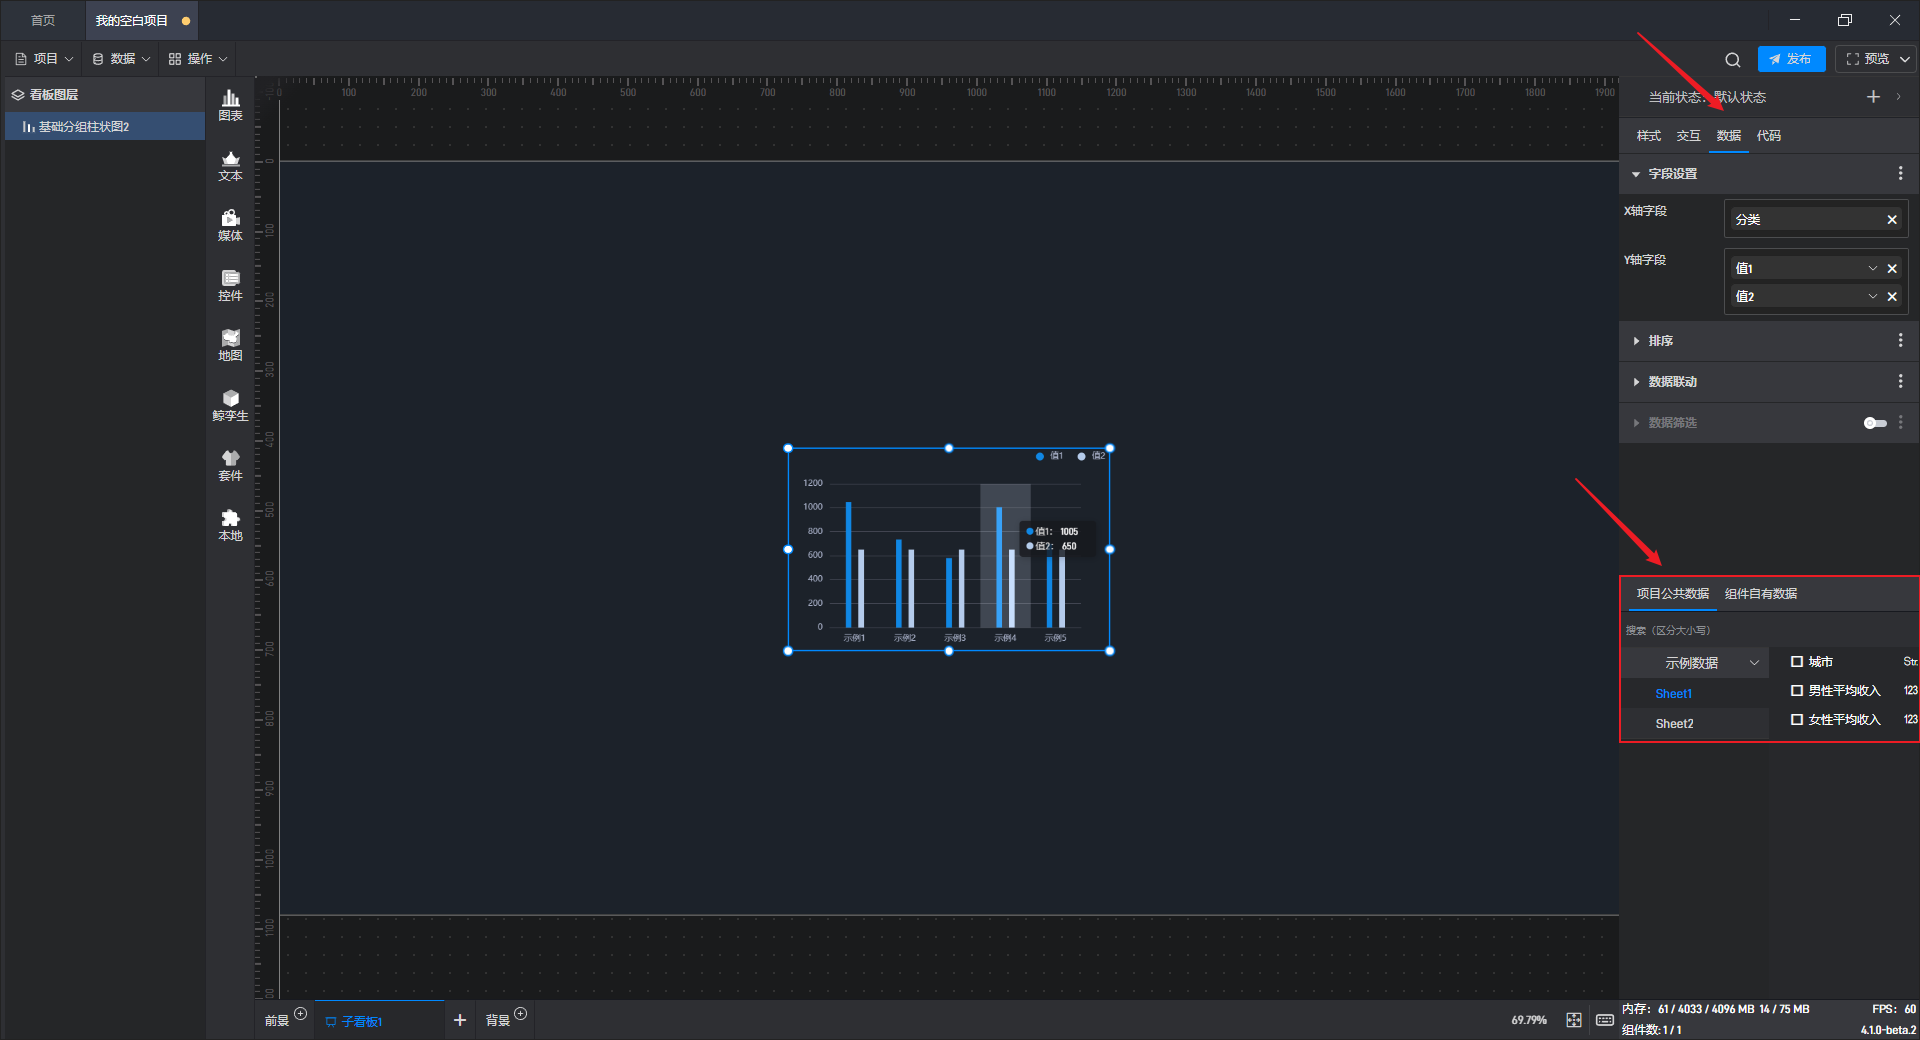Open more options for 字段设置 section
This screenshot has width=1920, height=1040.
tap(1900, 174)
